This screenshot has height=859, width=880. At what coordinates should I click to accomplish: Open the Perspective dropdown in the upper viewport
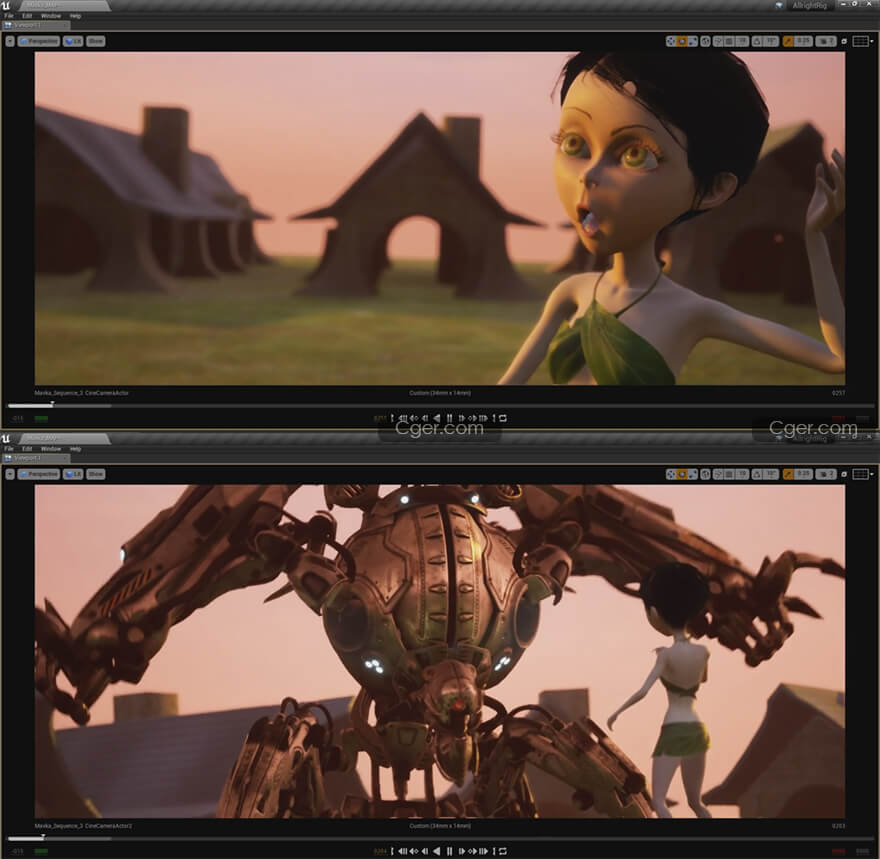coord(39,41)
